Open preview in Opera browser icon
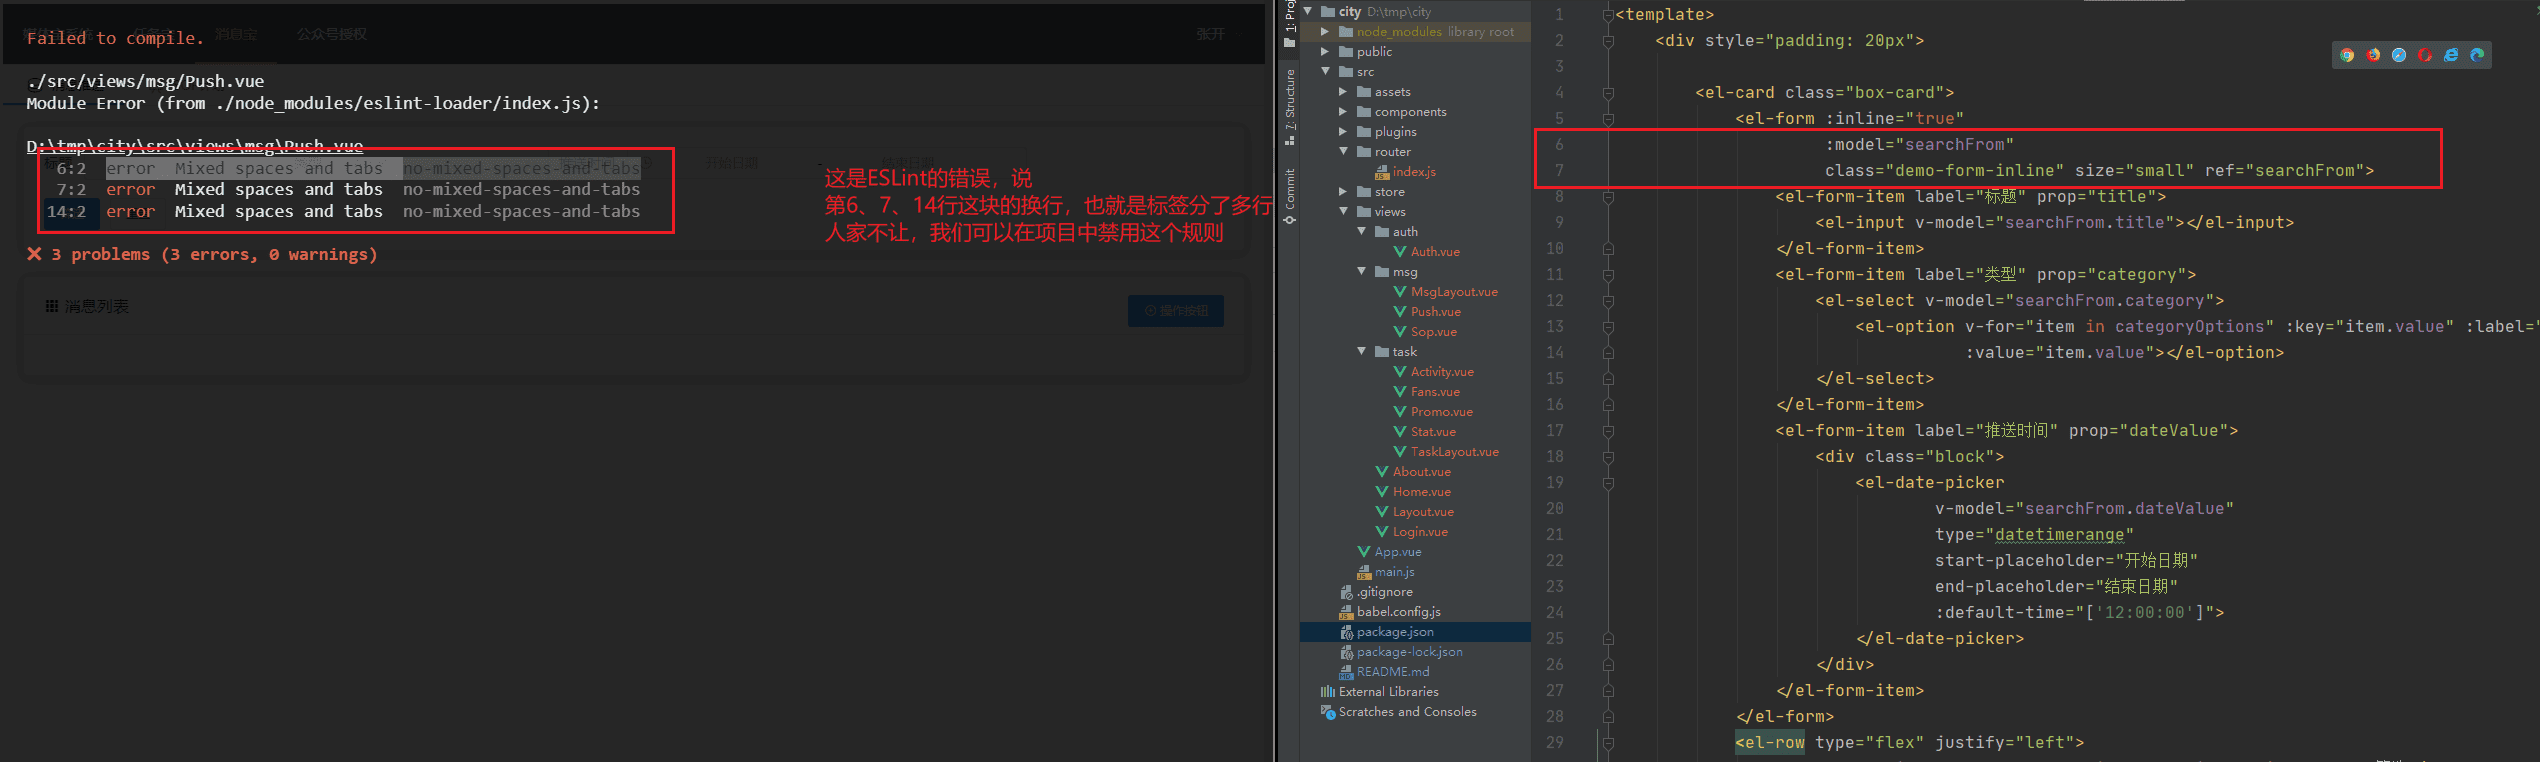Screen dimensions: 2540x762 coord(2425,55)
